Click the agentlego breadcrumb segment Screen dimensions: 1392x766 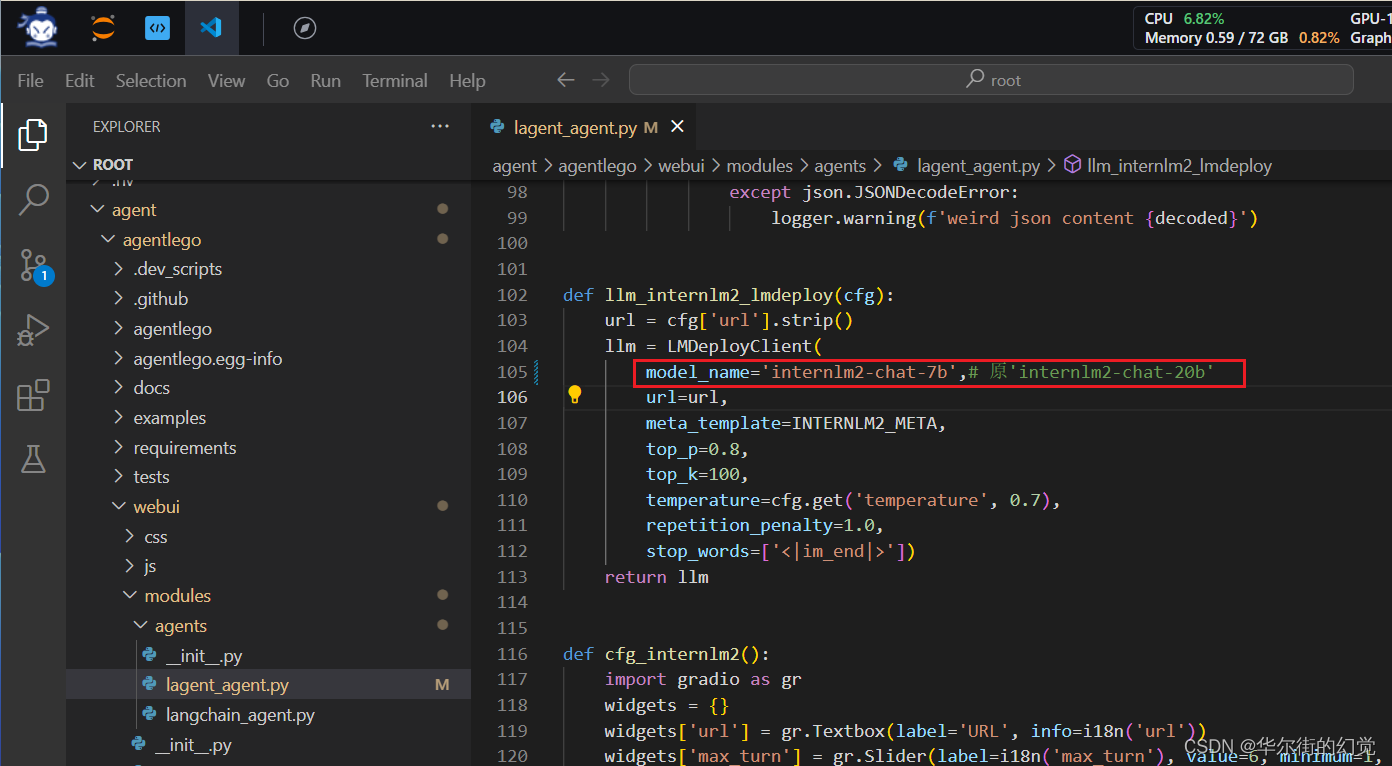point(597,166)
